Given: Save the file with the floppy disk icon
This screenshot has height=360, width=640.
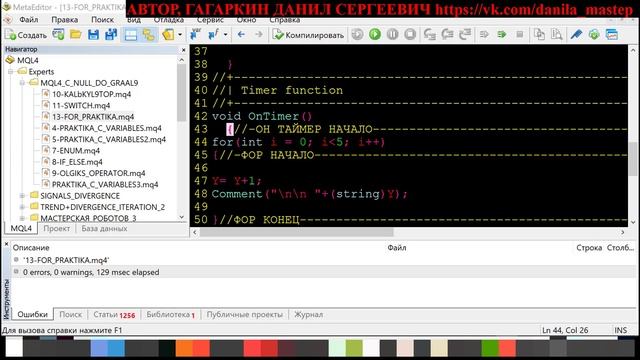Looking at the screenshot, I should coord(93,35).
